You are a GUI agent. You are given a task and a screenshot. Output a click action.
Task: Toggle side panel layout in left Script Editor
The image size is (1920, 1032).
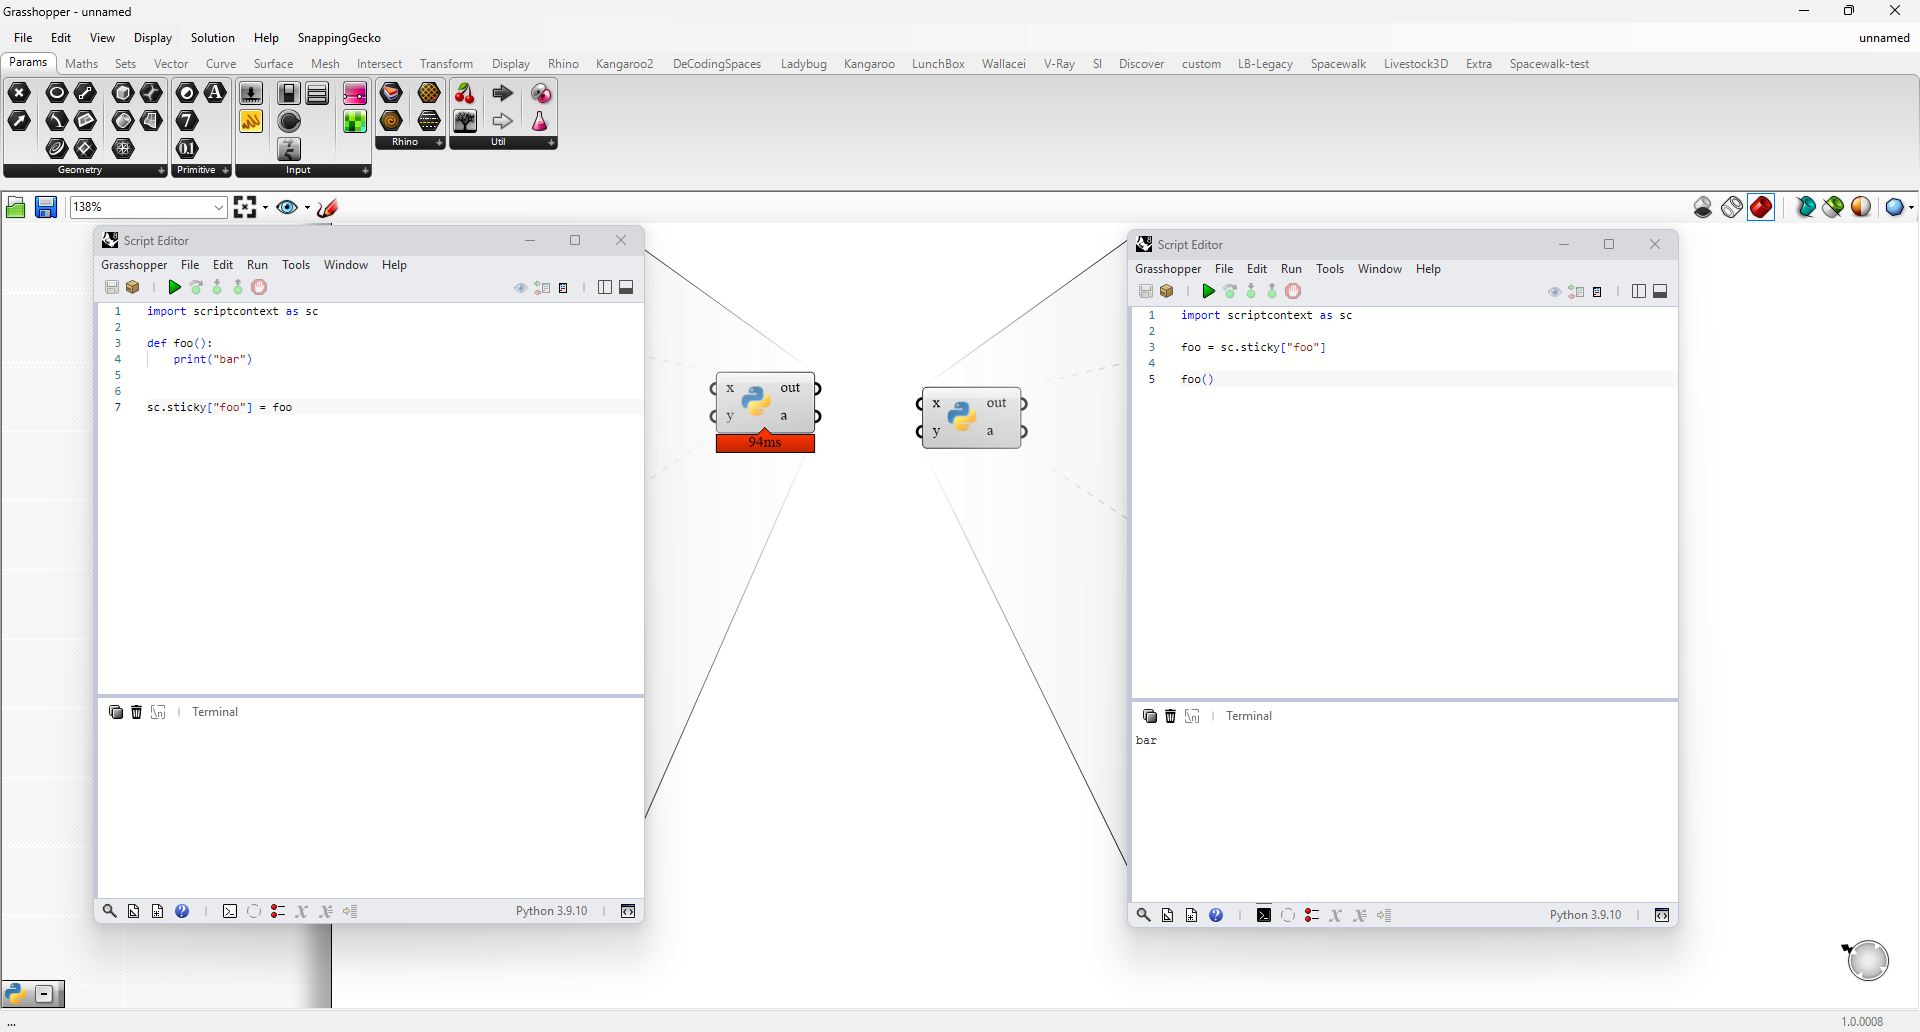605,287
